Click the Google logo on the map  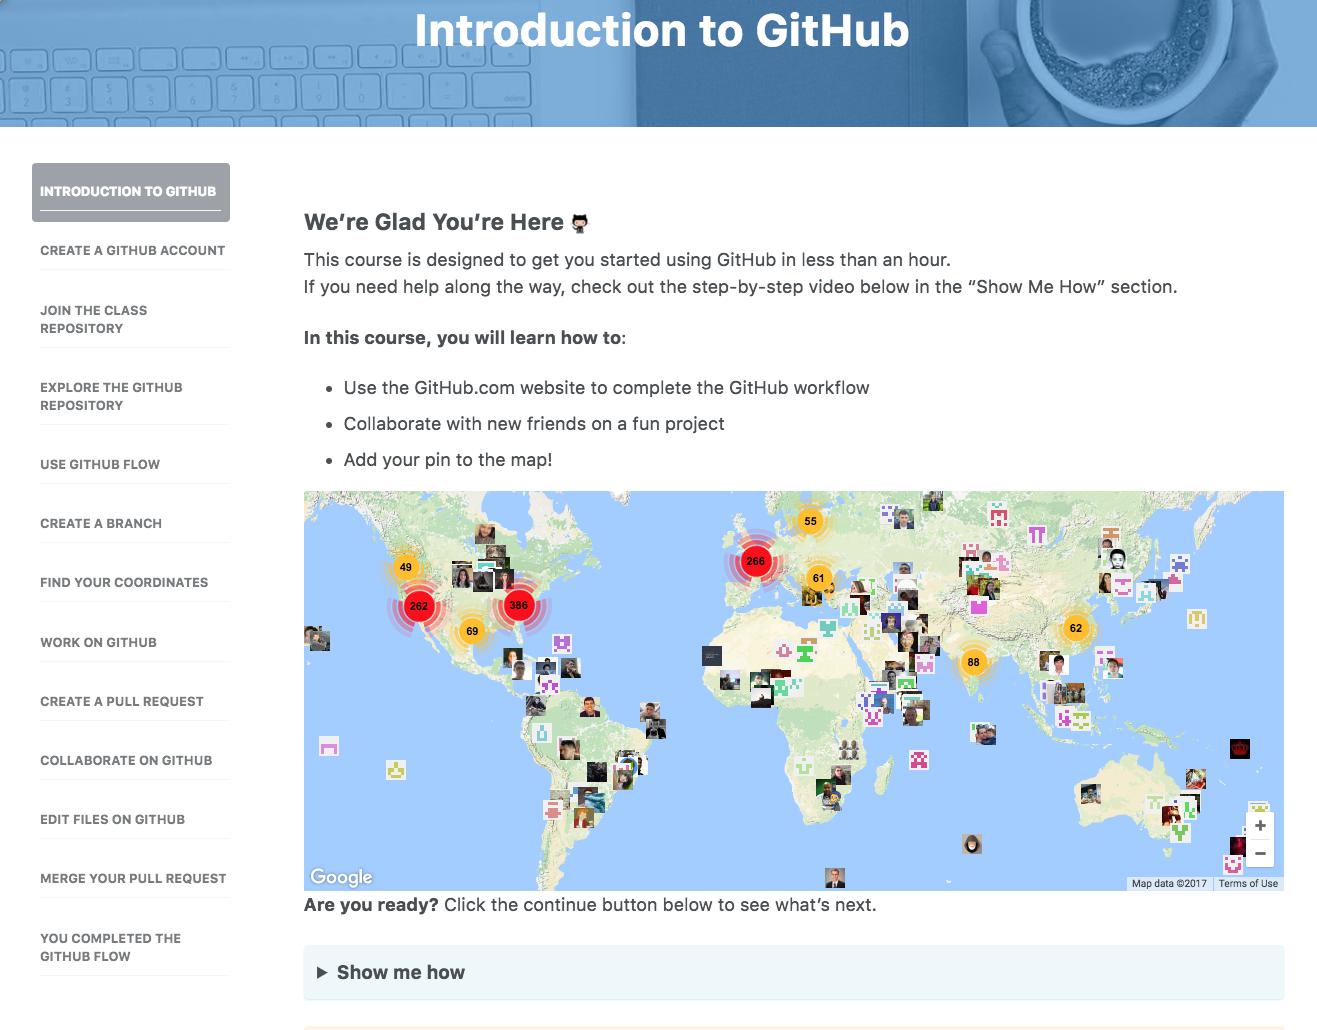coord(341,877)
